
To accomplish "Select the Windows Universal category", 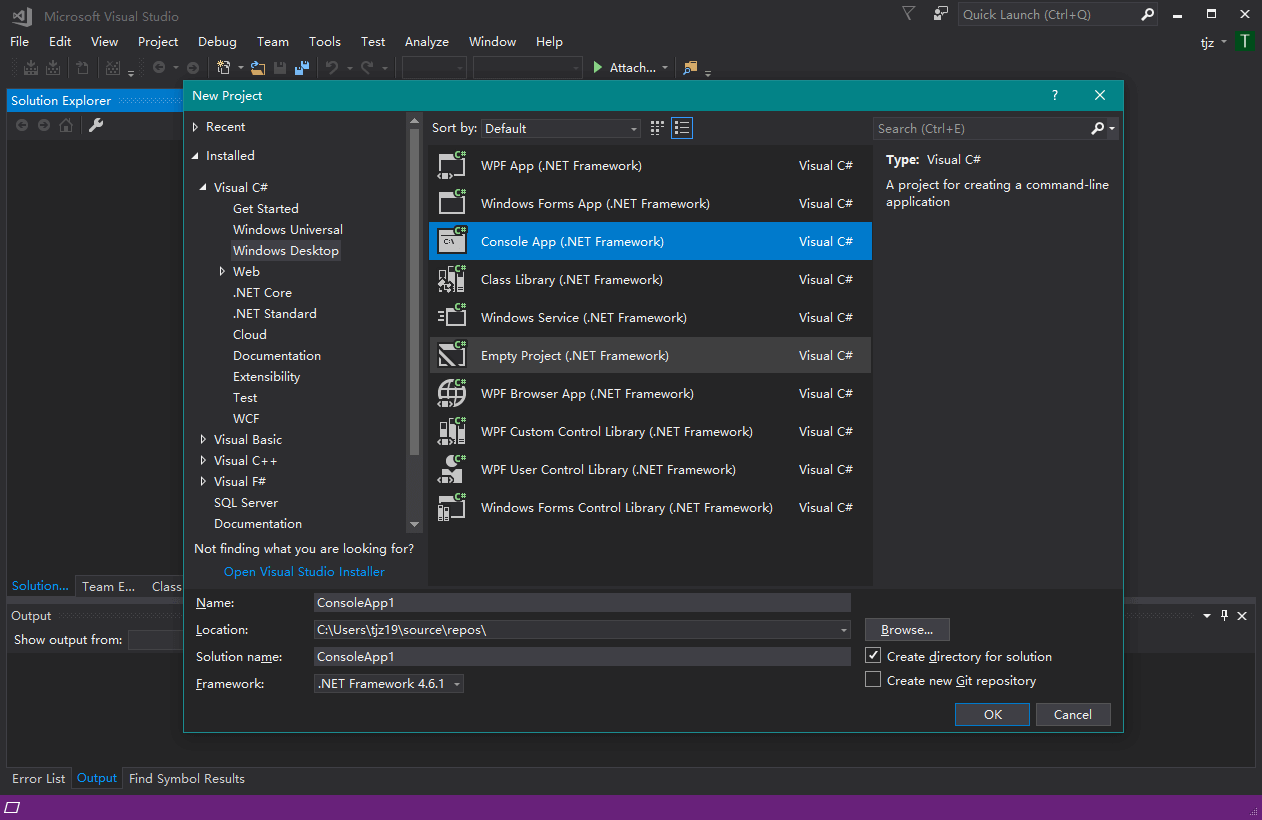I will [288, 230].
